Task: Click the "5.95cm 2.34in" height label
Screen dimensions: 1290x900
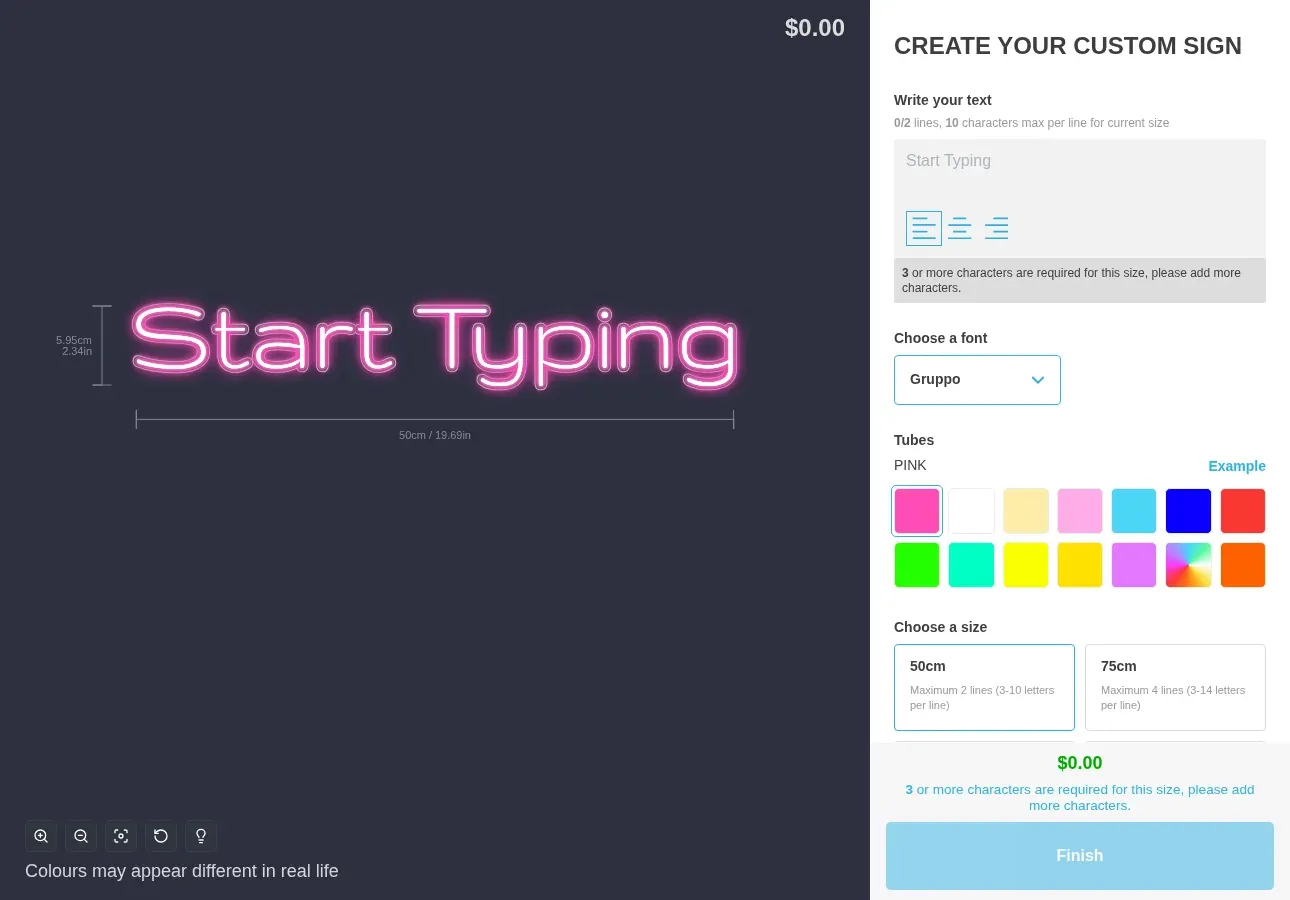Action: point(74,346)
